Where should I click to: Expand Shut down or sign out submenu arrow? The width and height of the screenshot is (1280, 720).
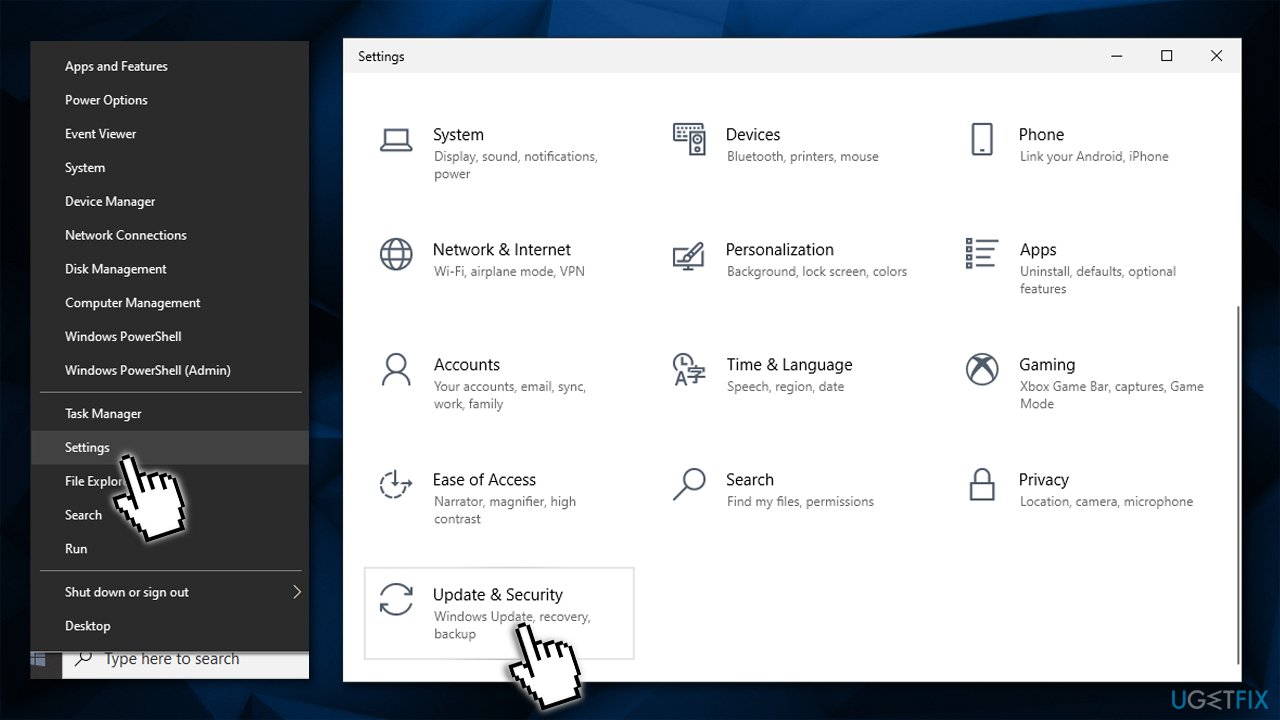[296, 592]
